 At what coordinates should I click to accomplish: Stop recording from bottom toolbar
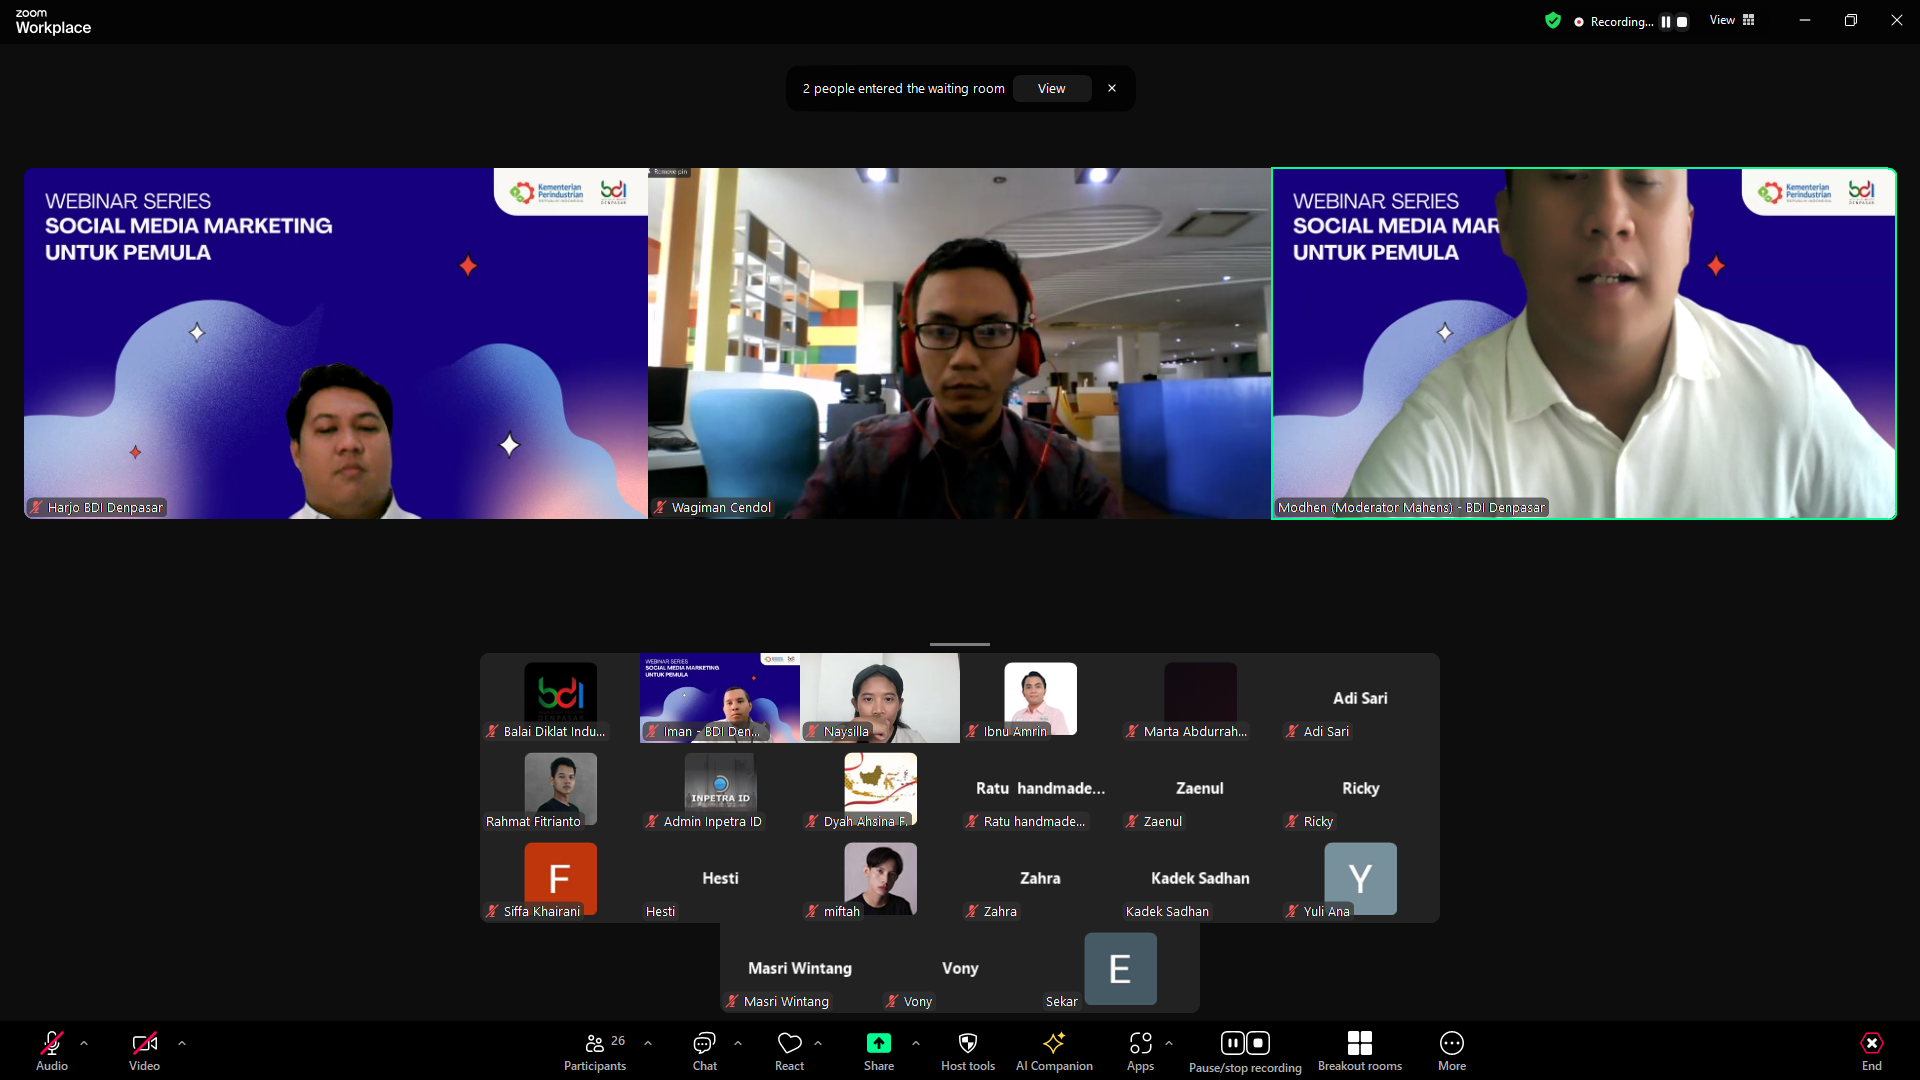tap(1258, 1043)
